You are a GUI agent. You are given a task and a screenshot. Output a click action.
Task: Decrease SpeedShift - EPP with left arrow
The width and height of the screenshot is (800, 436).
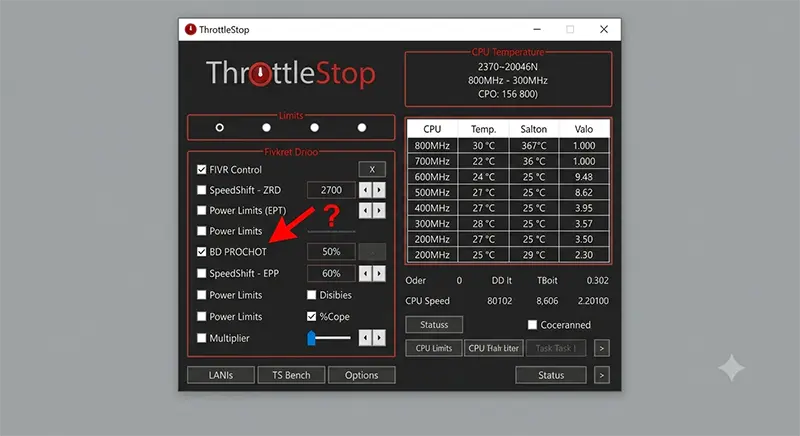point(365,273)
